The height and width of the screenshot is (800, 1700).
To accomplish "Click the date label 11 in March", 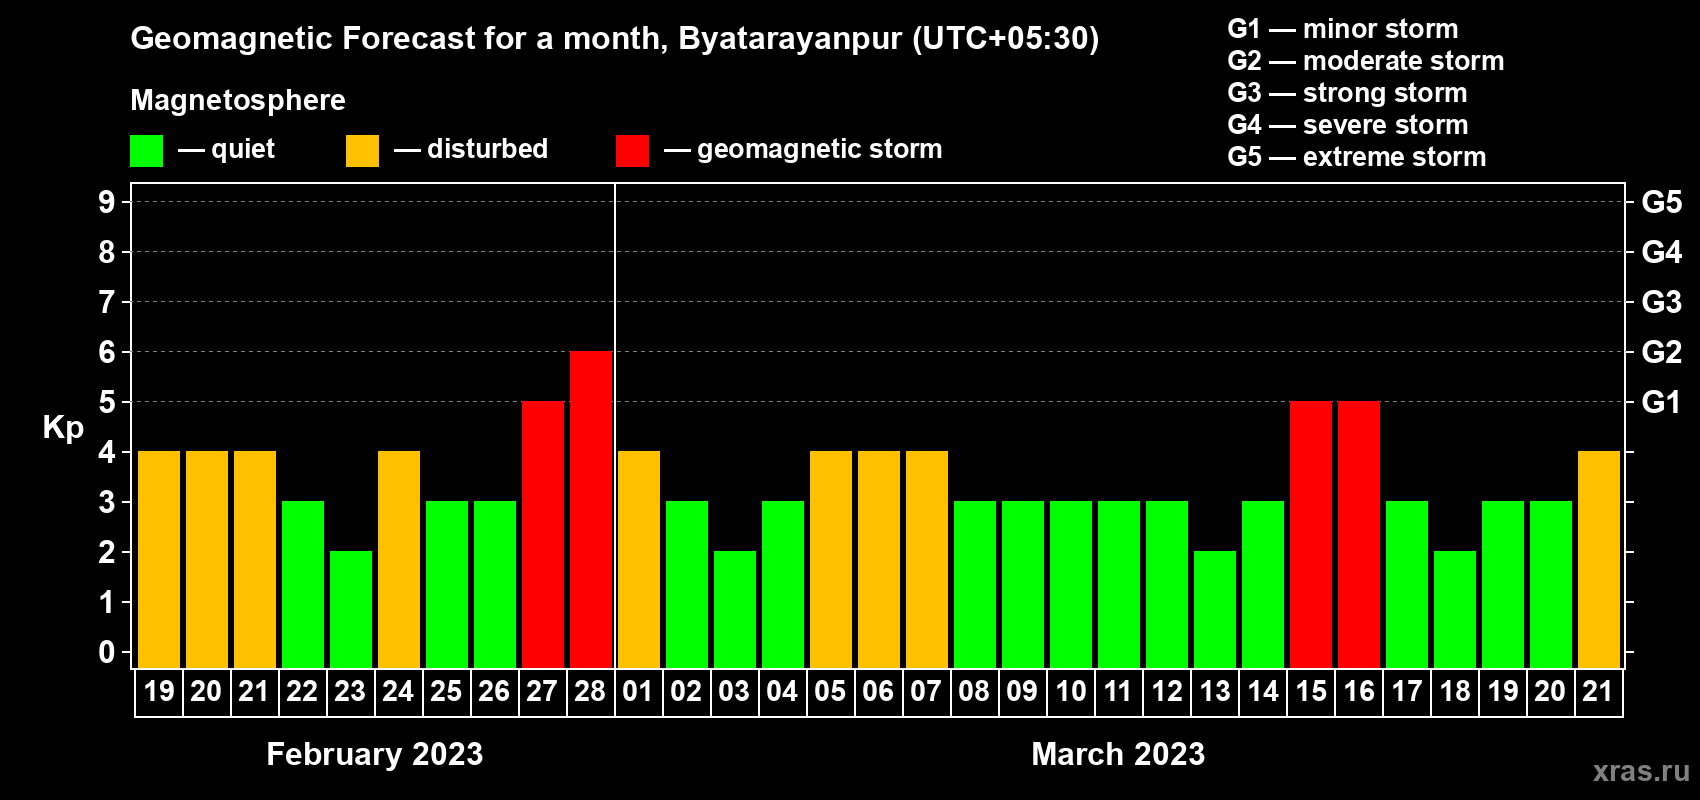I will (1118, 692).
